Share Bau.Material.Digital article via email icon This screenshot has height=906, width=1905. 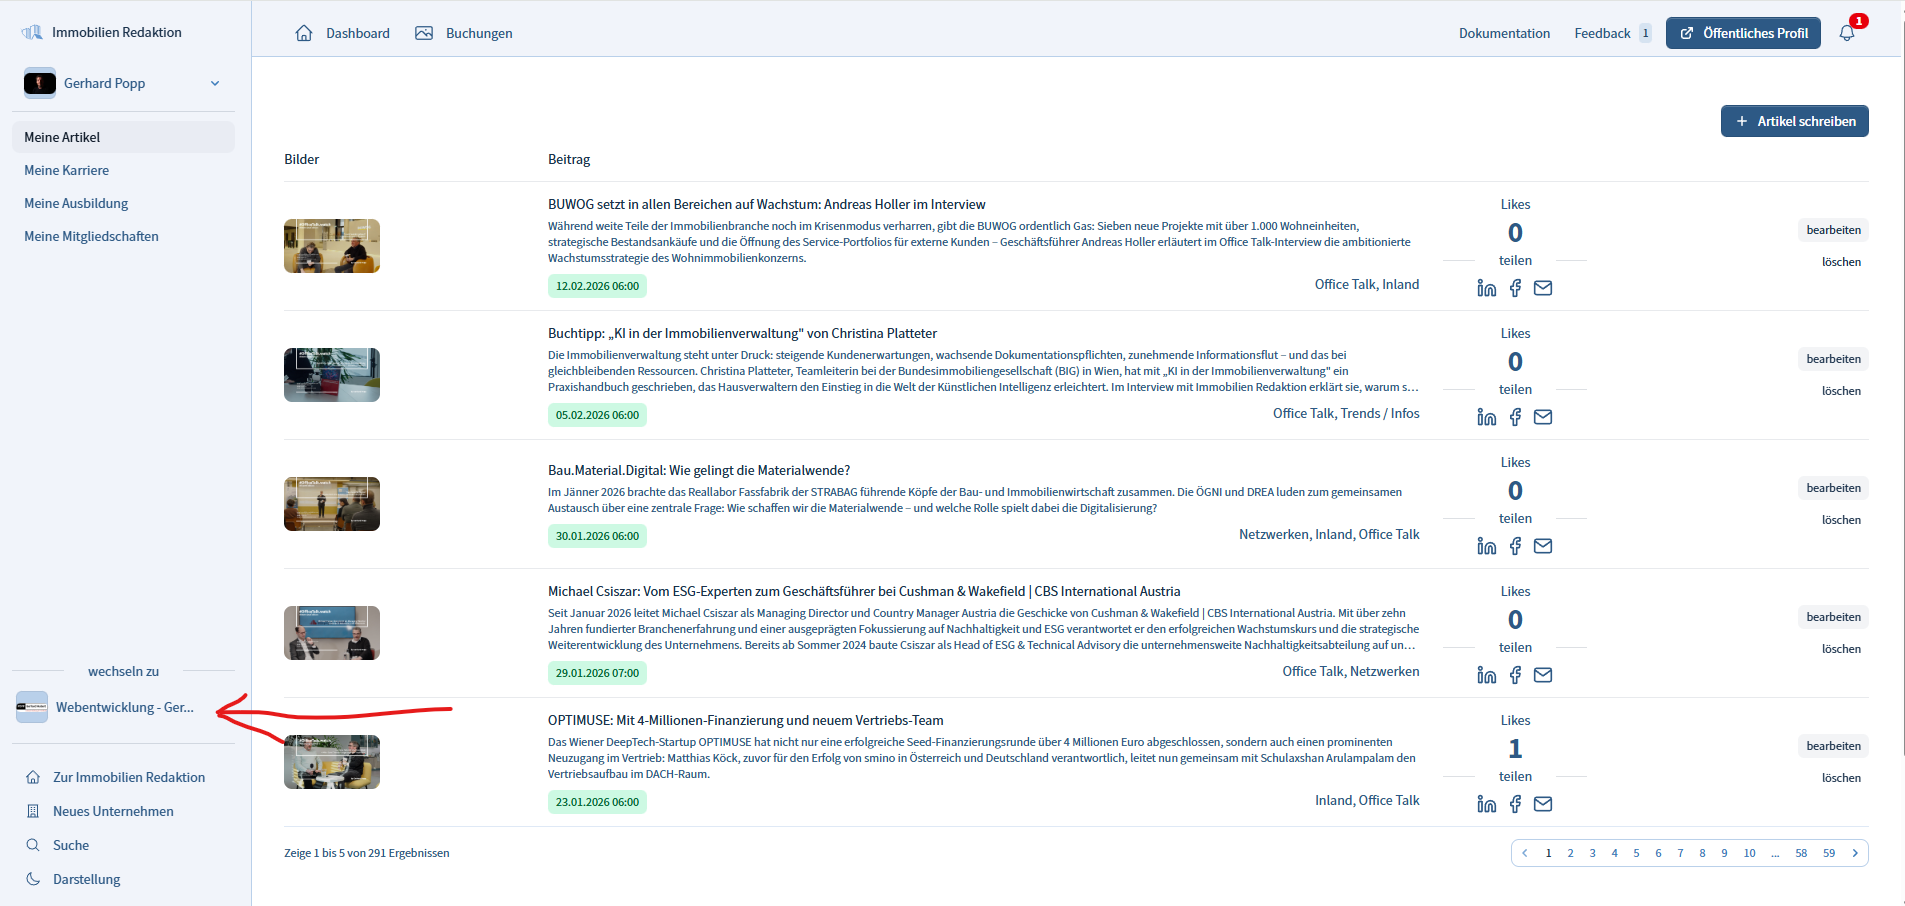[x=1543, y=546]
